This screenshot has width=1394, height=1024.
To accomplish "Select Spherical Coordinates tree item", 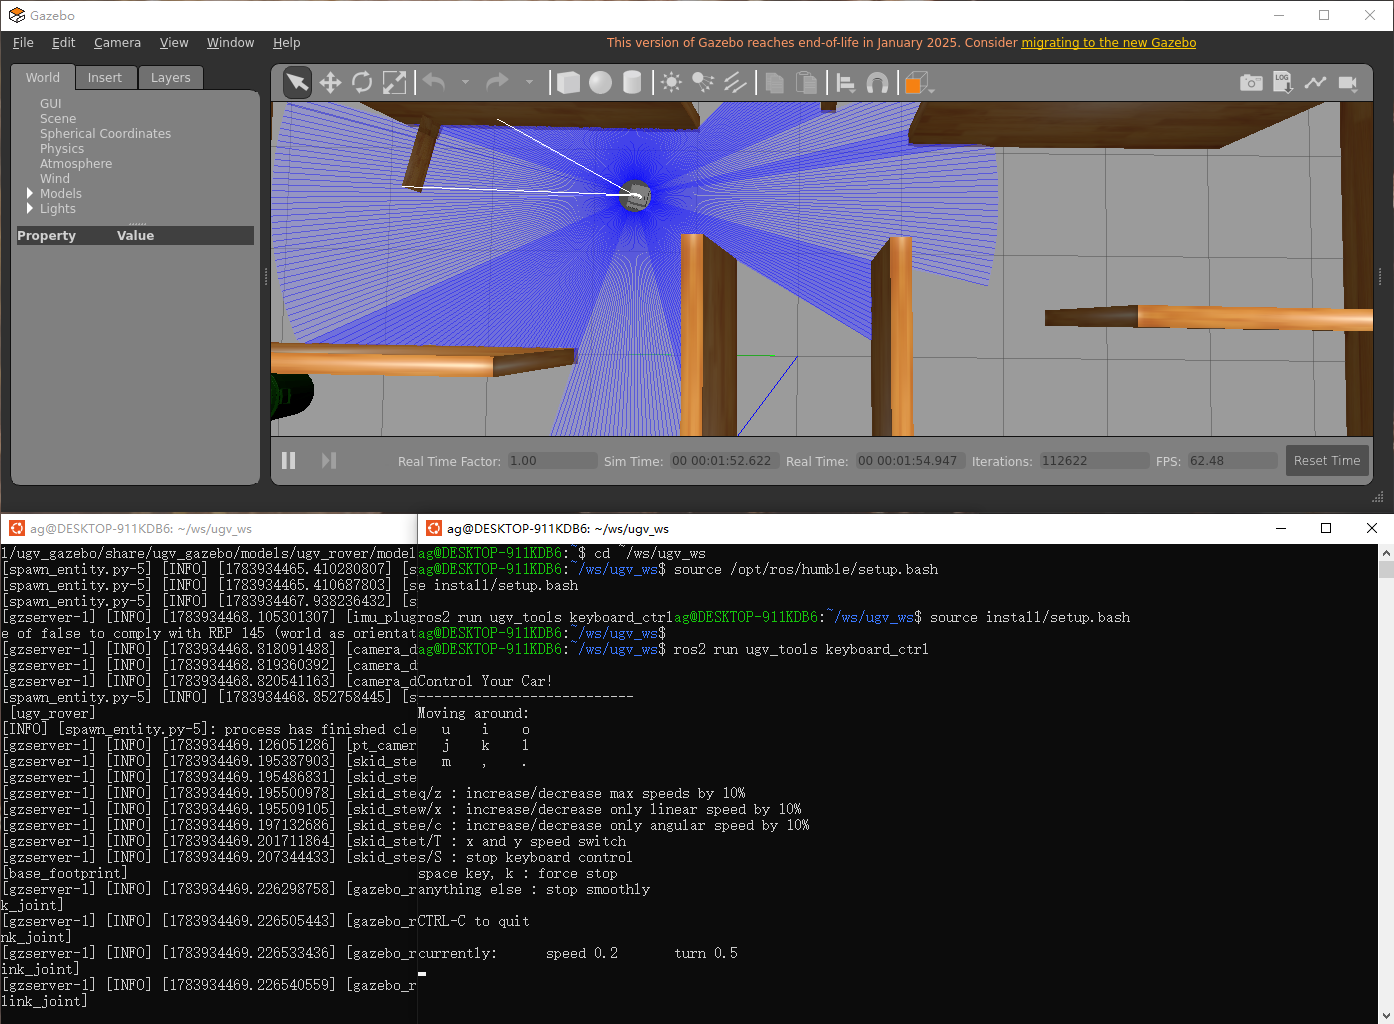I will (x=105, y=134).
